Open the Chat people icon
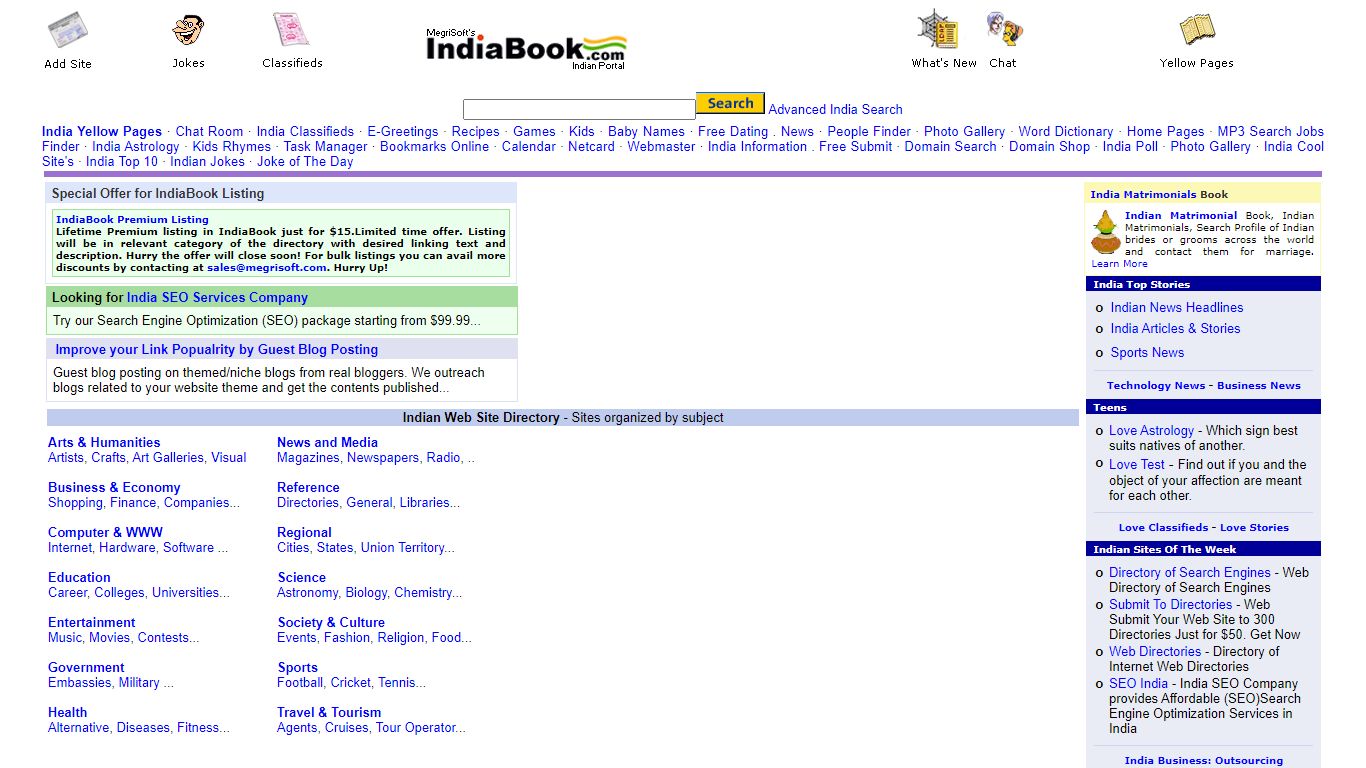The height and width of the screenshot is (768, 1366). (x=1003, y=29)
